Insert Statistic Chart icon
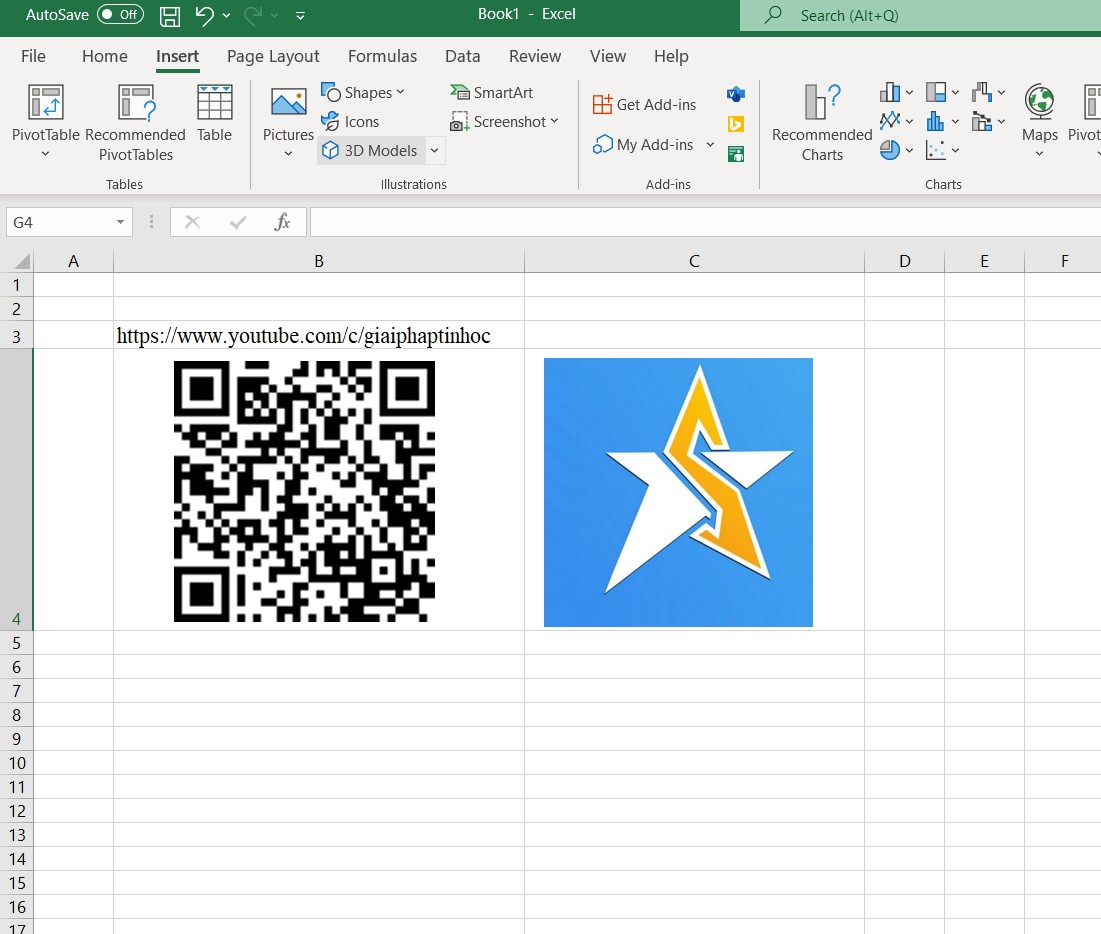The height and width of the screenshot is (934, 1101). (935, 121)
